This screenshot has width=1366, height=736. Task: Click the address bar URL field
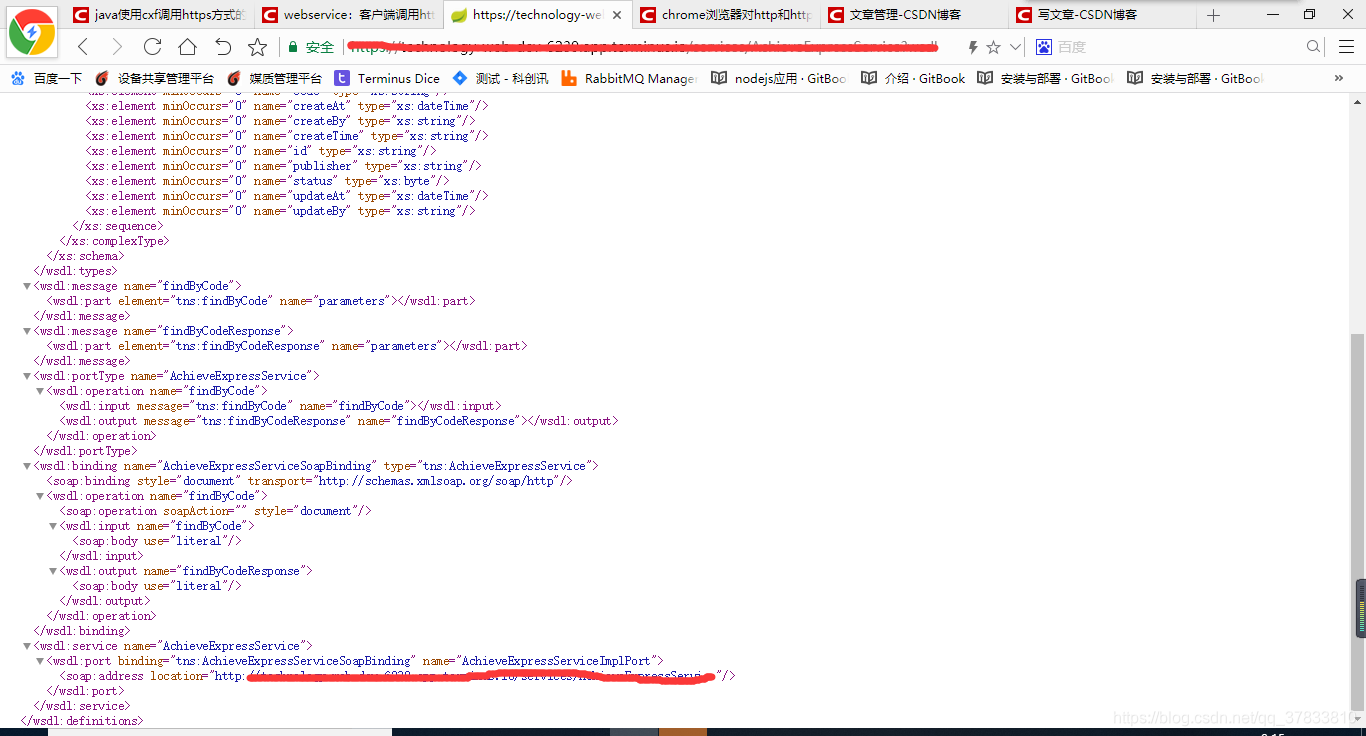coord(645,47)
